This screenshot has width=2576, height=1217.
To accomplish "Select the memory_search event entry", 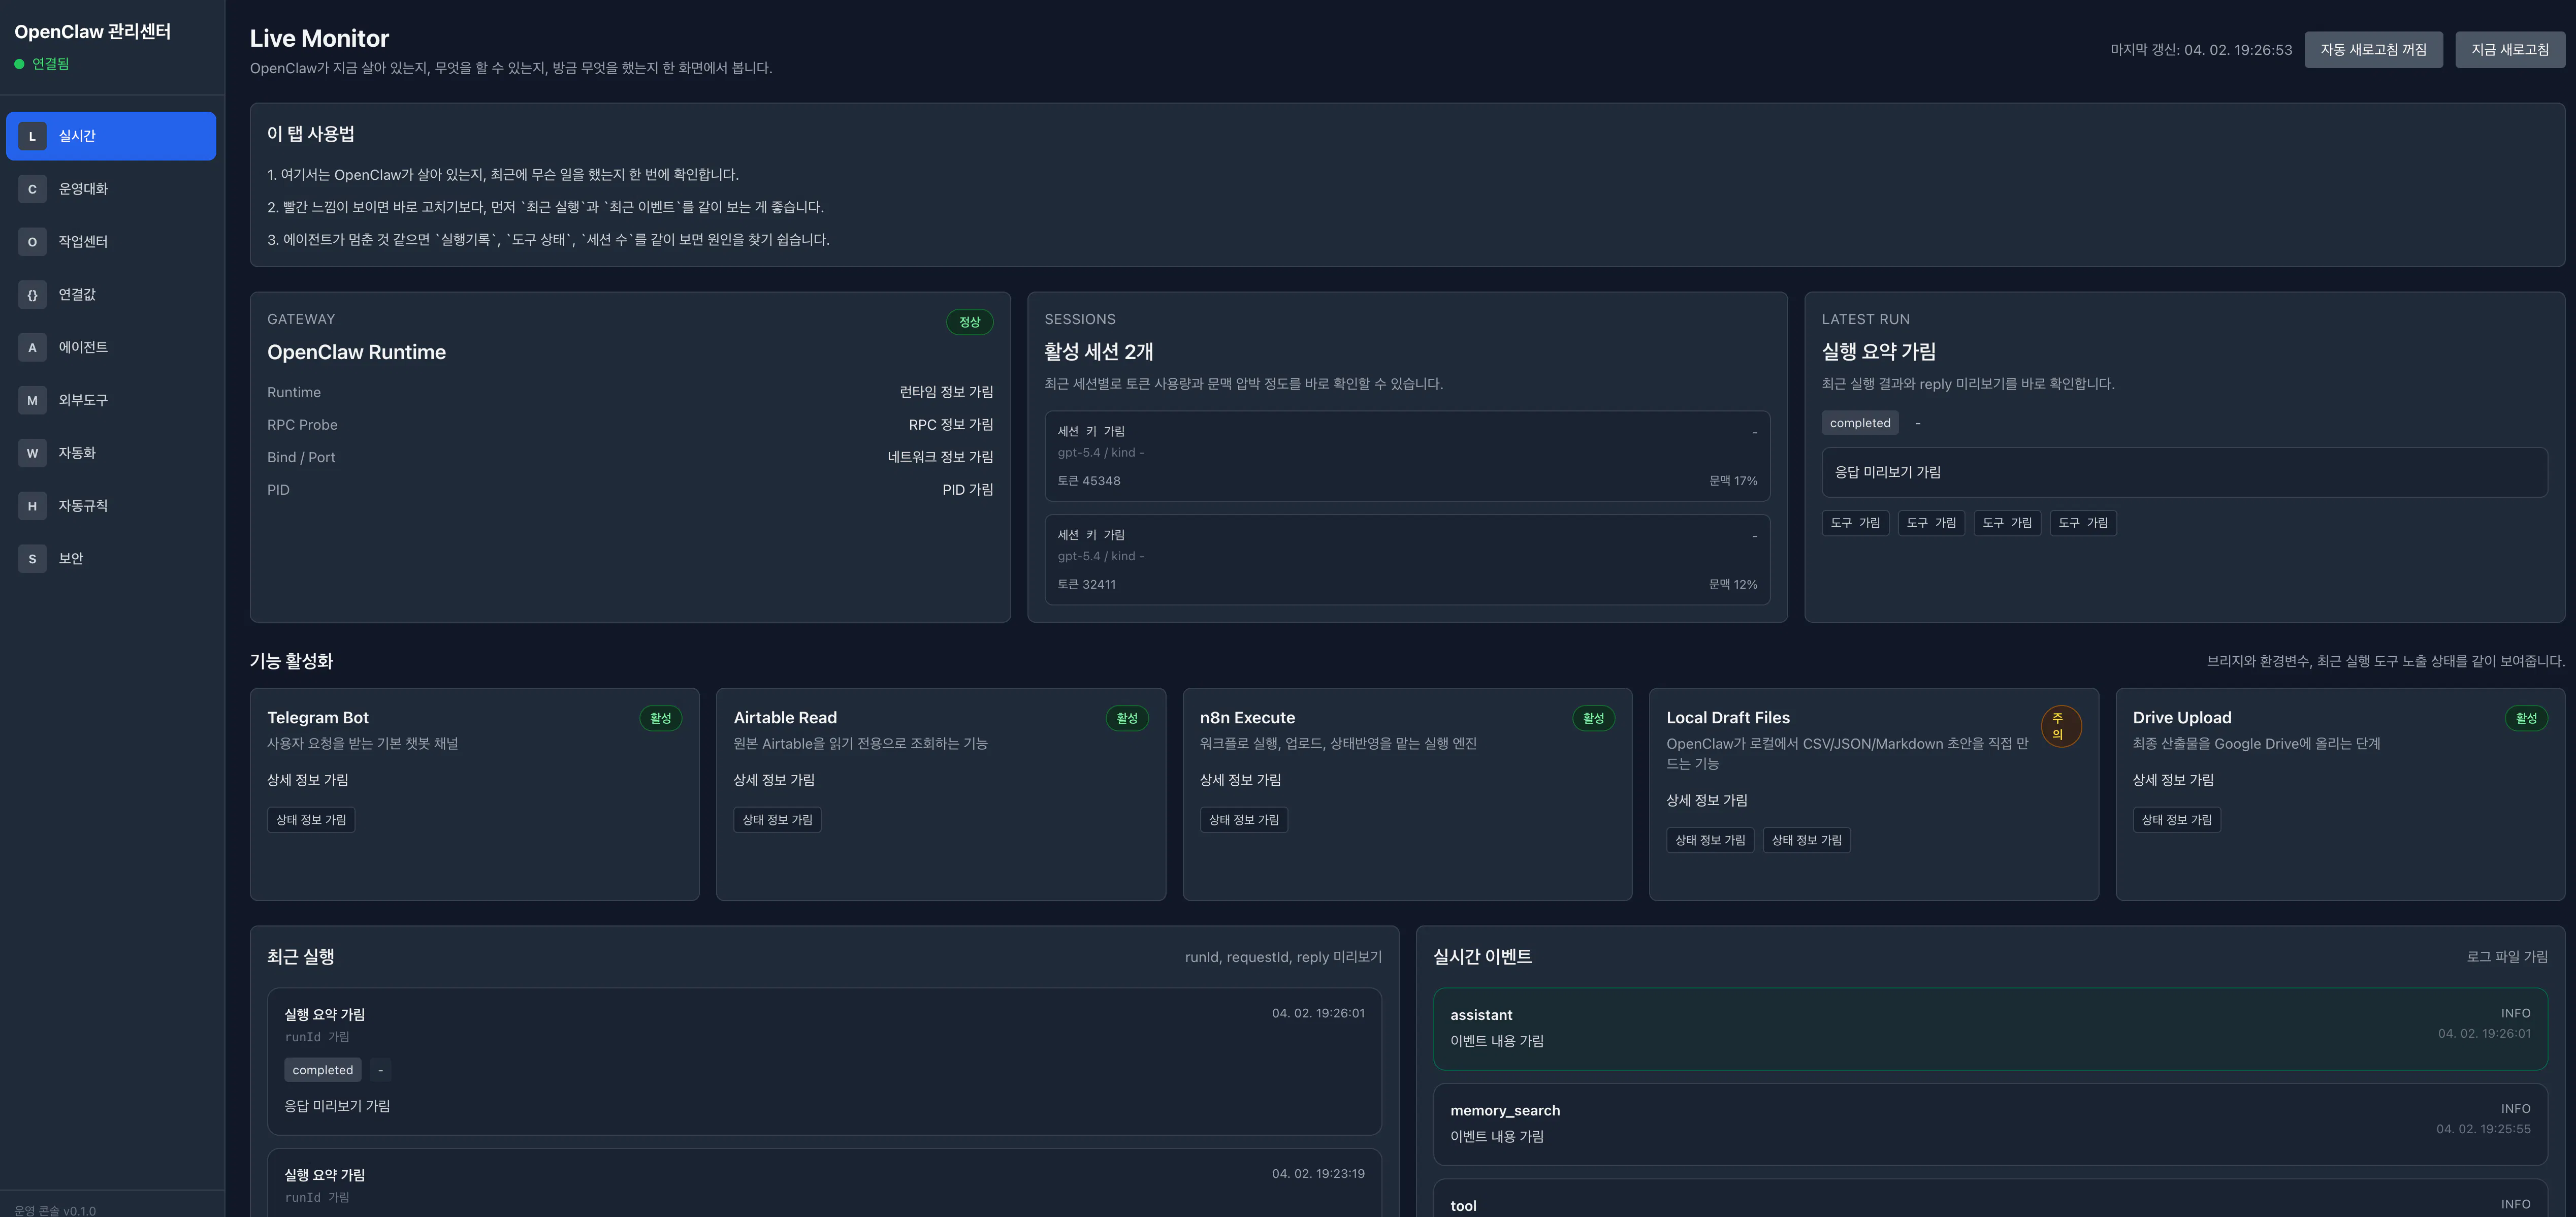I will (x=1989, y=1123).
